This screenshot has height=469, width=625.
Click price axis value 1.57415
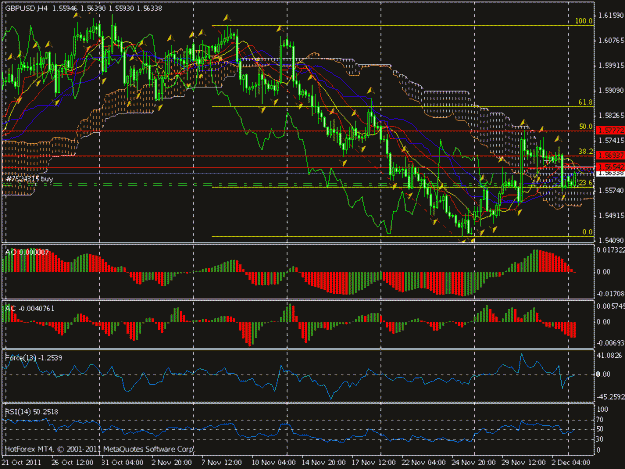click(610, 140)
